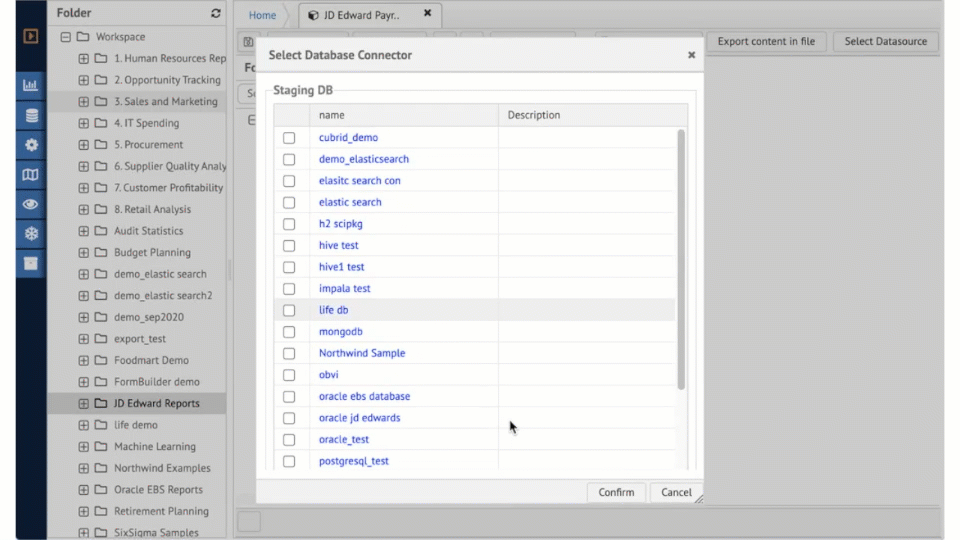
Task: Close the JD Edward Payr.. tab
Action: [427, 13]
